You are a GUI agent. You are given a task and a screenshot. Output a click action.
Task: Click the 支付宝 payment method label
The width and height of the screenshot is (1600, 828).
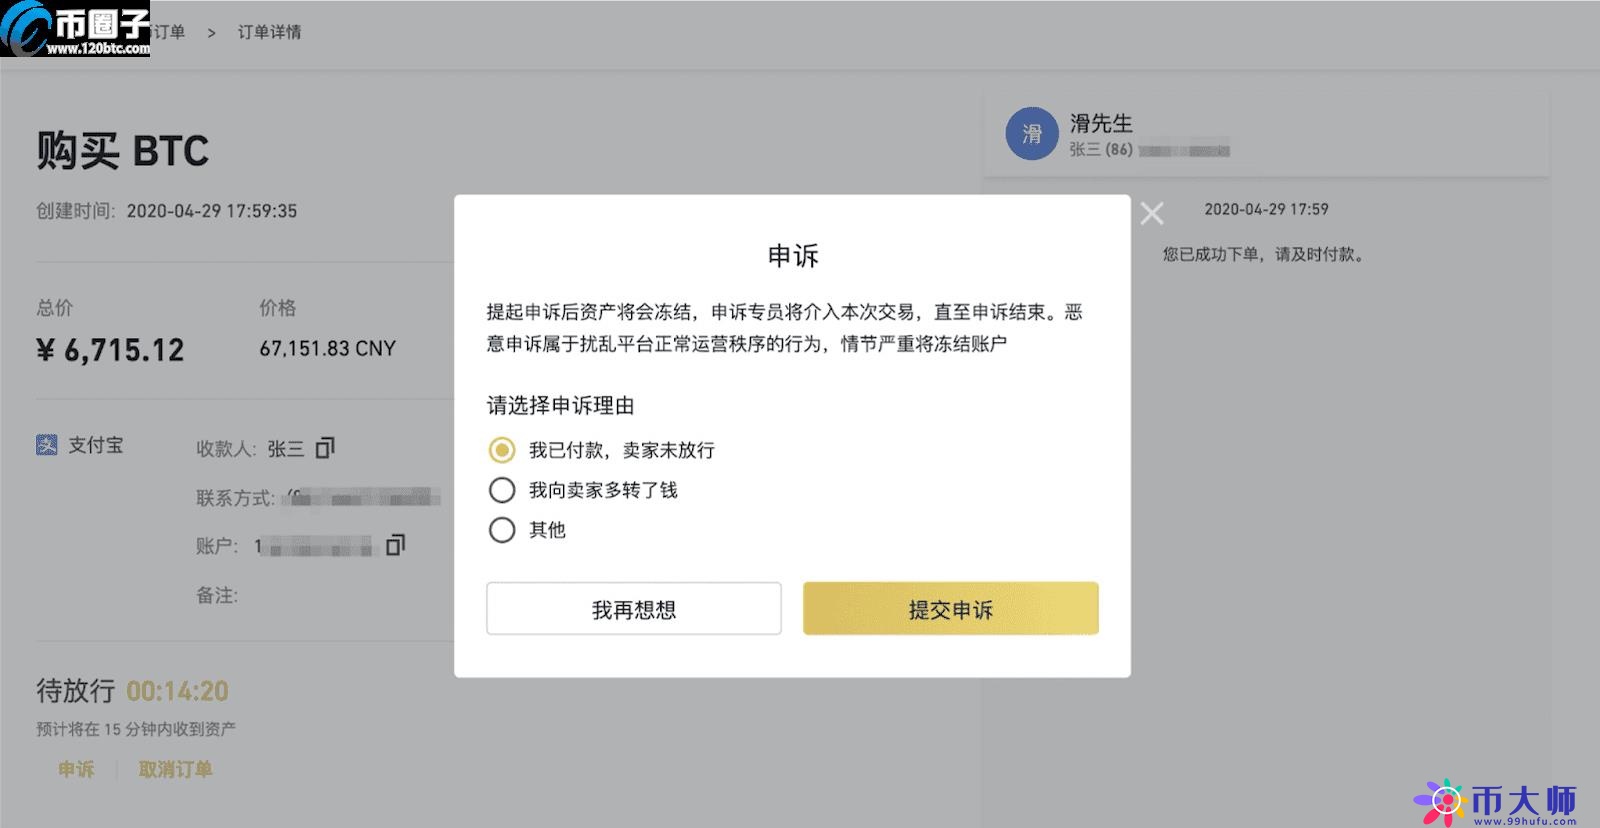coord(96,445)
